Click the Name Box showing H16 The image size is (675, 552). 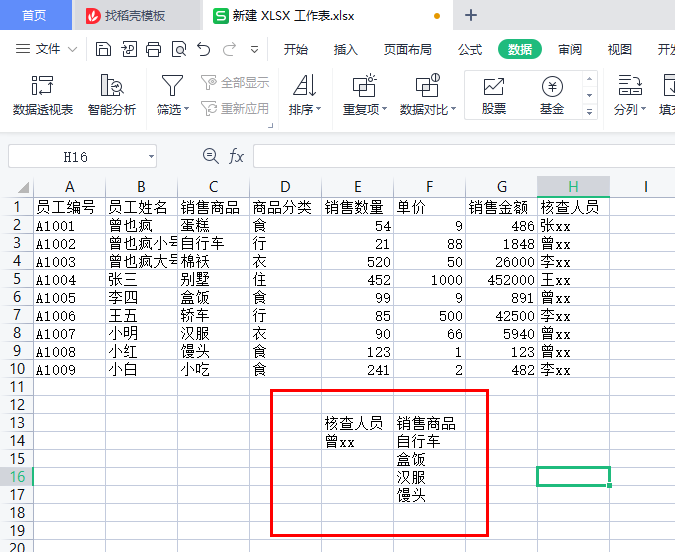pyautogui.click(x=76, y=157)
